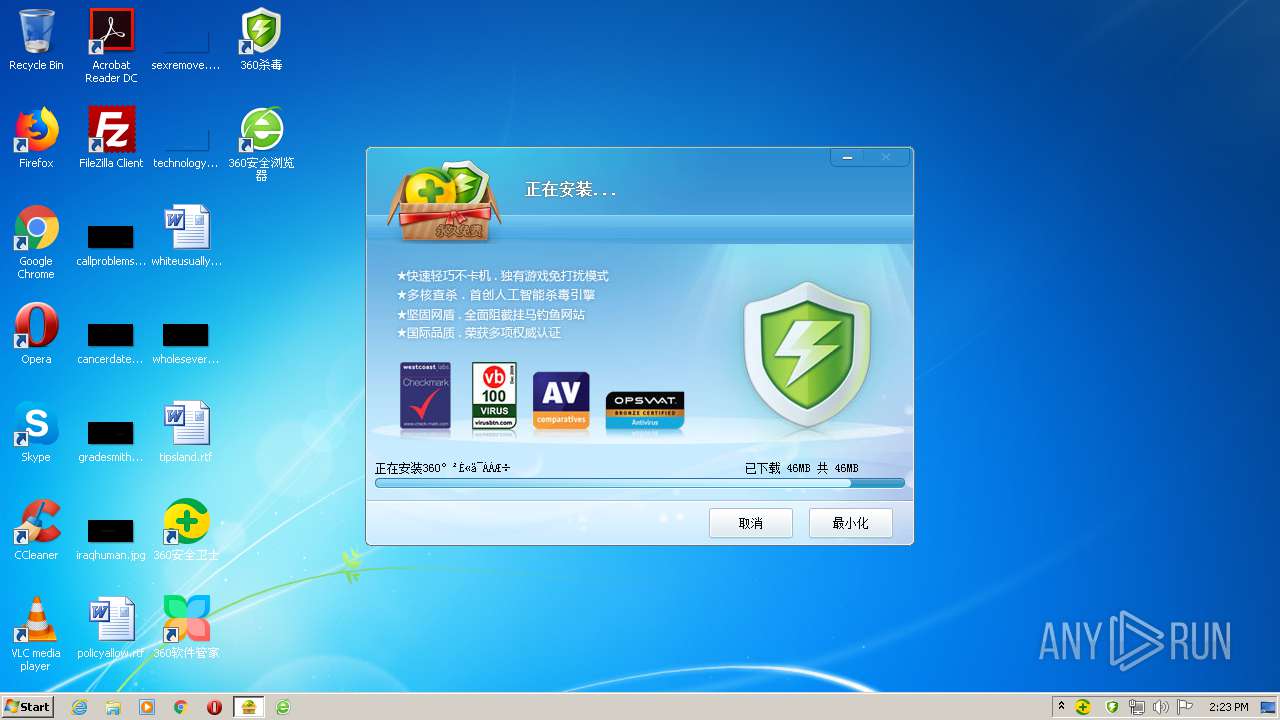Click the 360 shield tray icon
This screenshot has height=720, width=1280.
[x=1112, y=707]
